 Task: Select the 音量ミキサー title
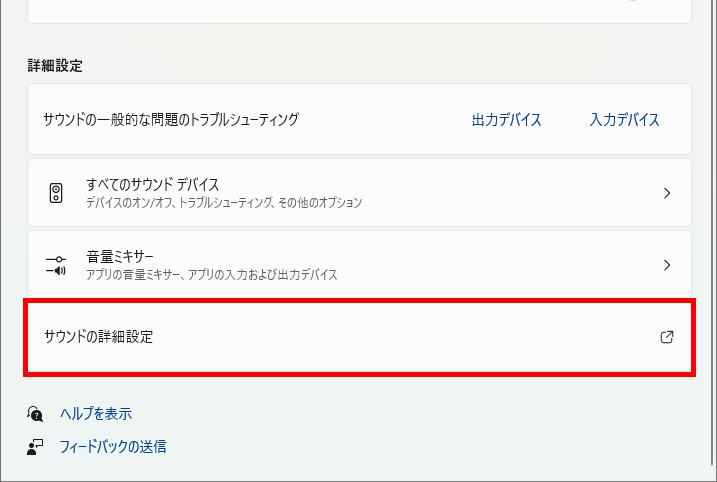(x=120, y=257)
